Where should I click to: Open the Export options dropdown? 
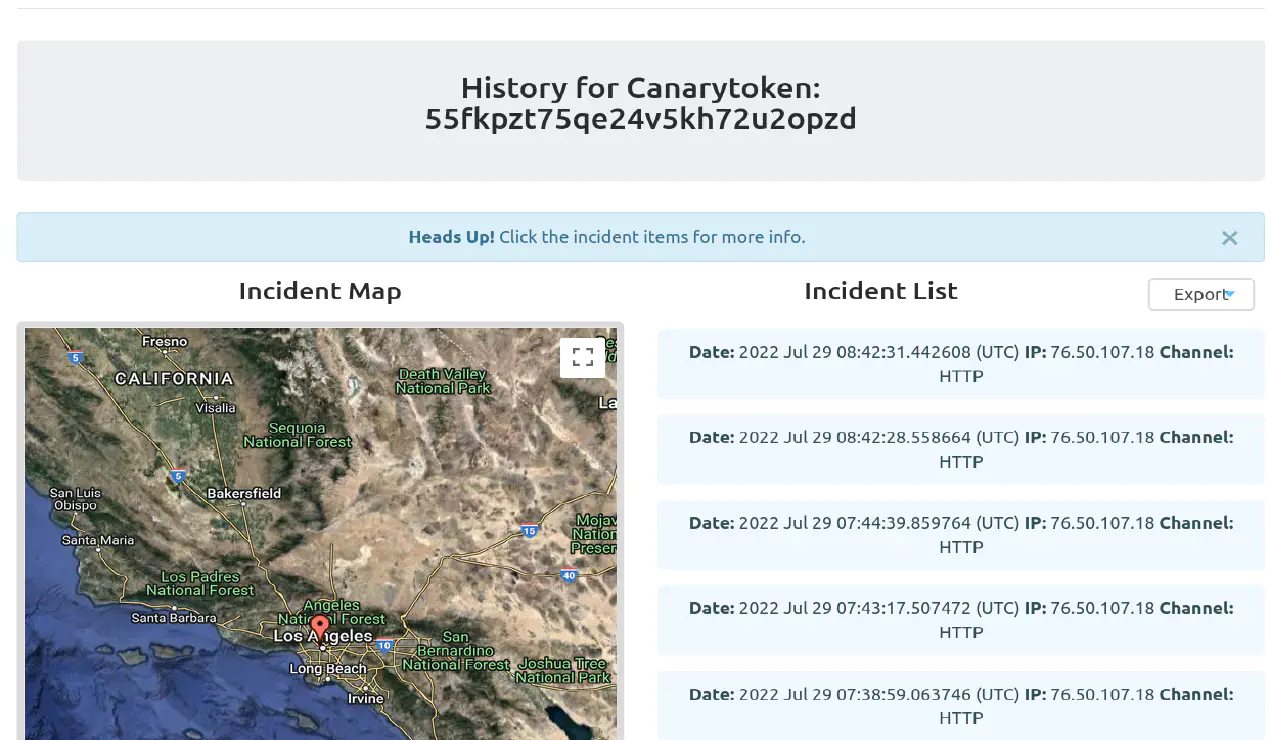[1201, 294]
